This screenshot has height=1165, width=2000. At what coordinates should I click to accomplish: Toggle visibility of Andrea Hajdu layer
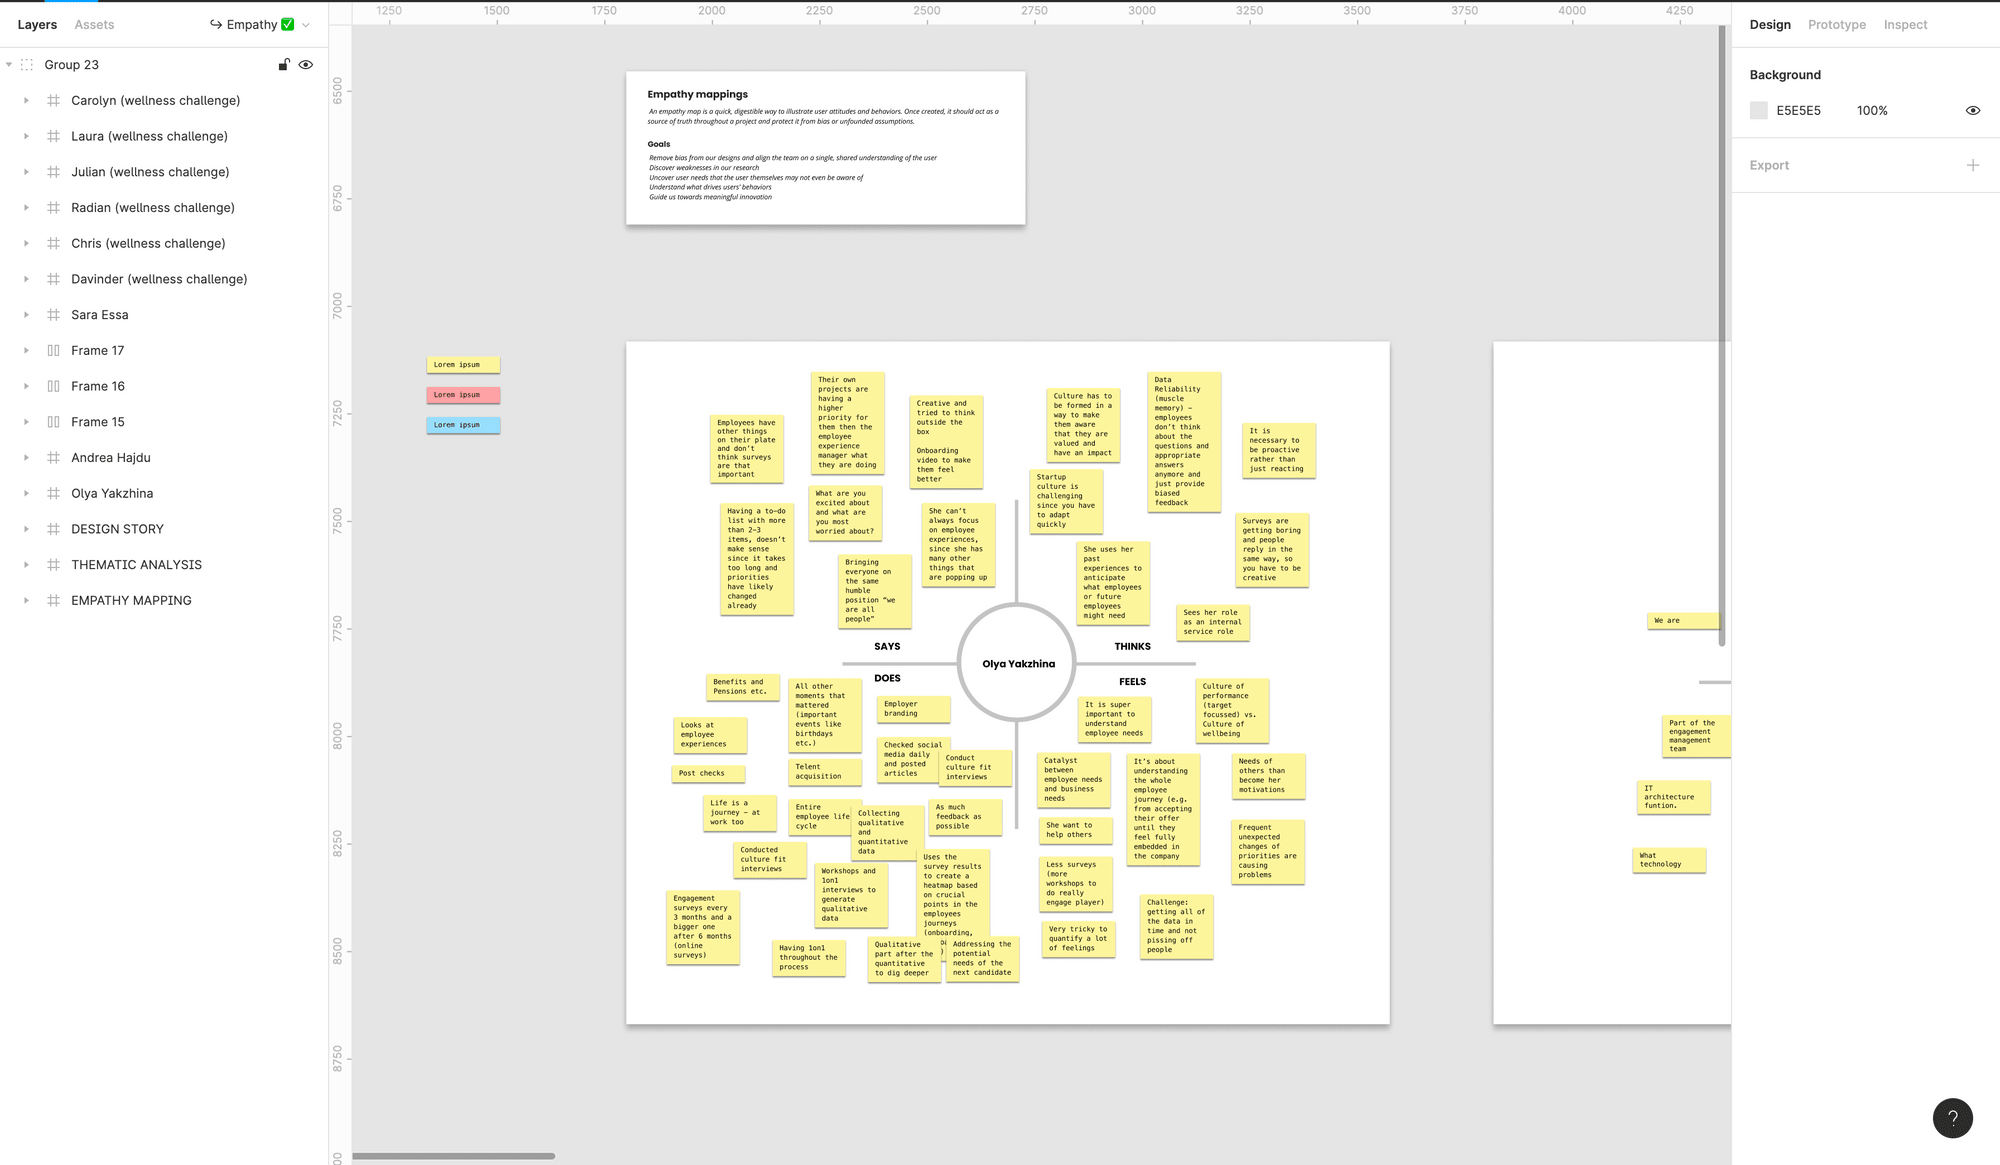click(308, 458)
